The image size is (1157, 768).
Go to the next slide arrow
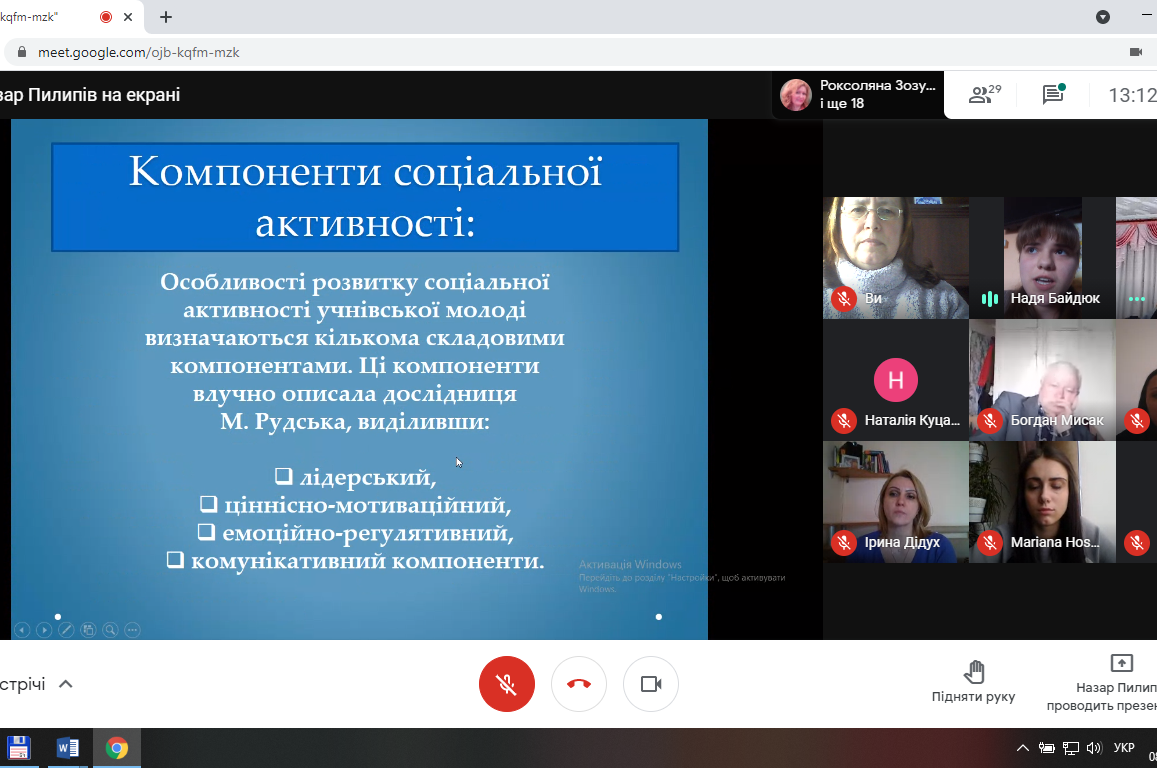point(44,630)
